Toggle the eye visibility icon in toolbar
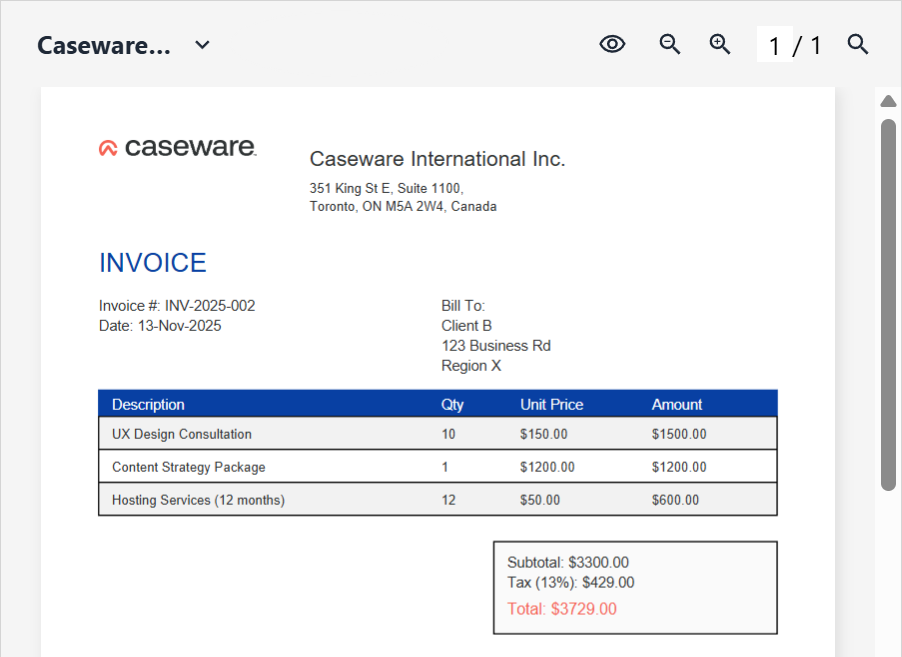Image resolution: width=902 pixels, height=657 pixels. click(x=612, y=44)
